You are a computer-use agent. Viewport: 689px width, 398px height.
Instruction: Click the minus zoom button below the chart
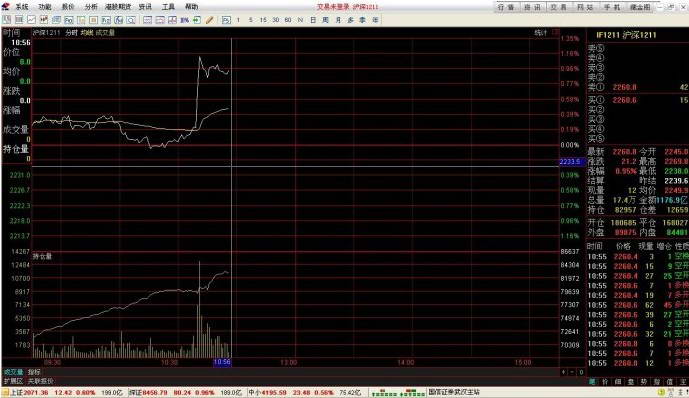pyautogui.click(x=572, y=372)
